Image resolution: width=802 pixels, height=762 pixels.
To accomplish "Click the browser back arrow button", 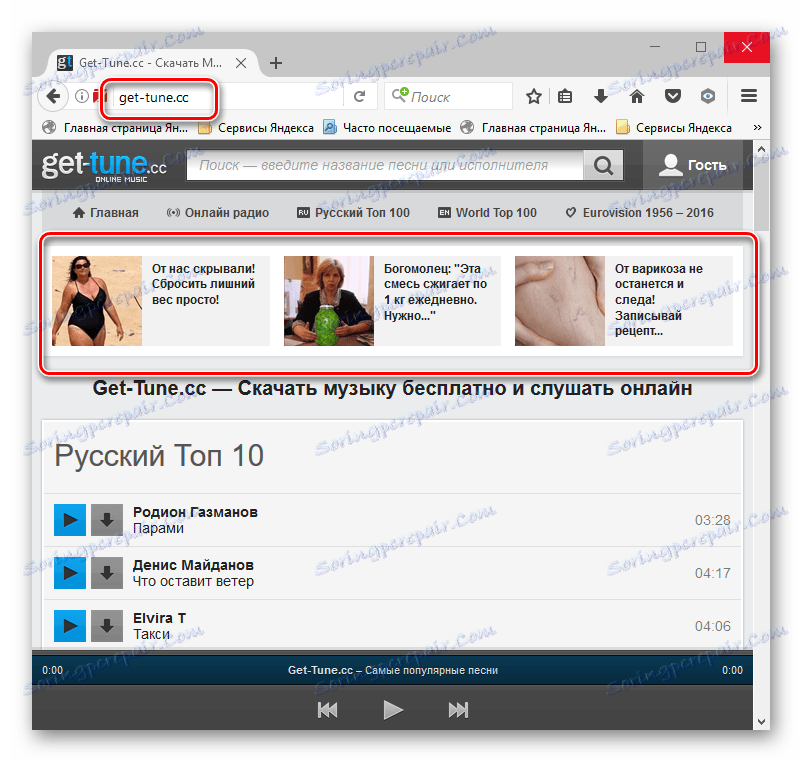I will pos(53,96).
